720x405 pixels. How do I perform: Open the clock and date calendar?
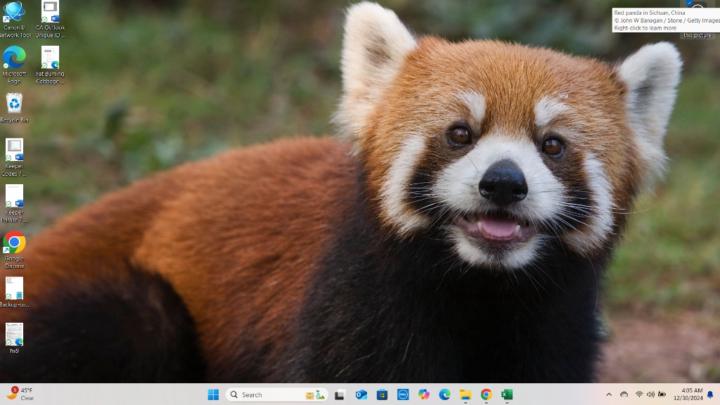pos(691,394)
